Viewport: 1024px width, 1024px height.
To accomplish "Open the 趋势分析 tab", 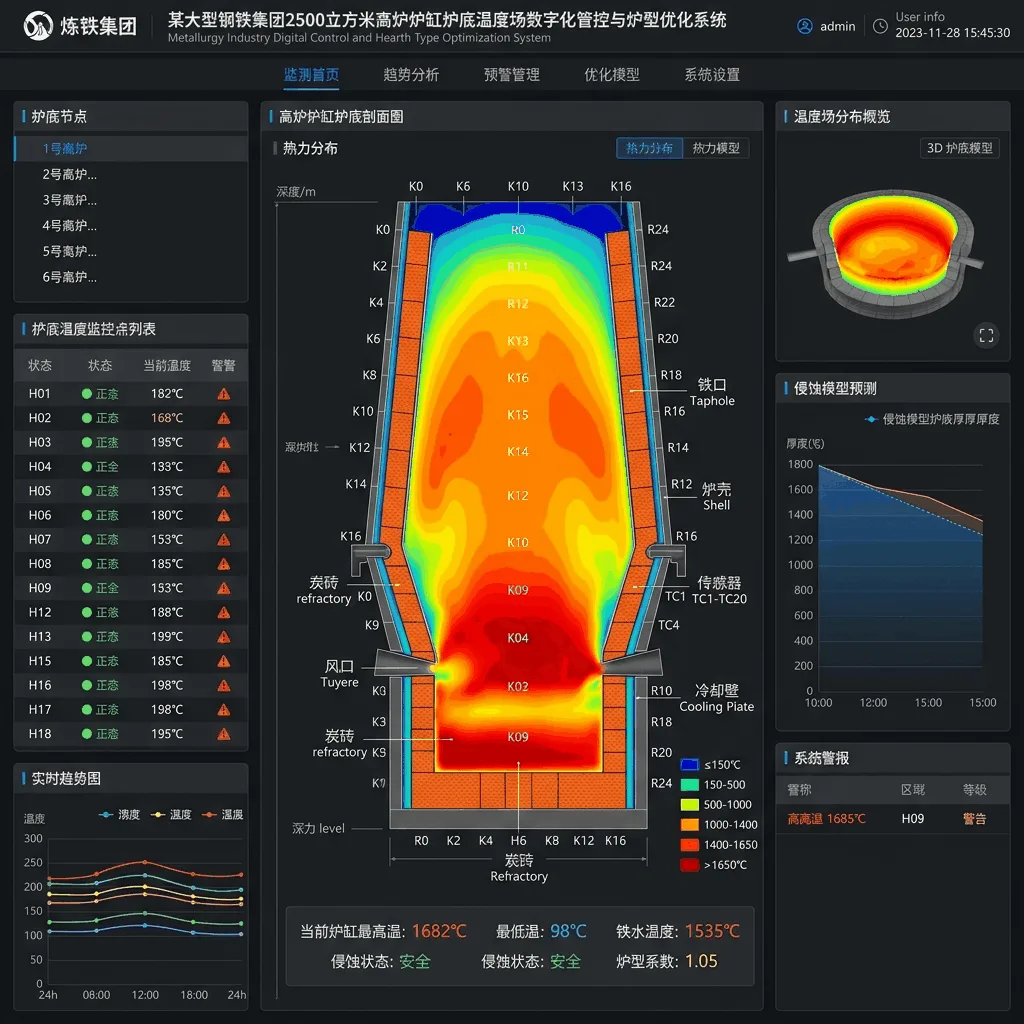I will pos(411,74).
